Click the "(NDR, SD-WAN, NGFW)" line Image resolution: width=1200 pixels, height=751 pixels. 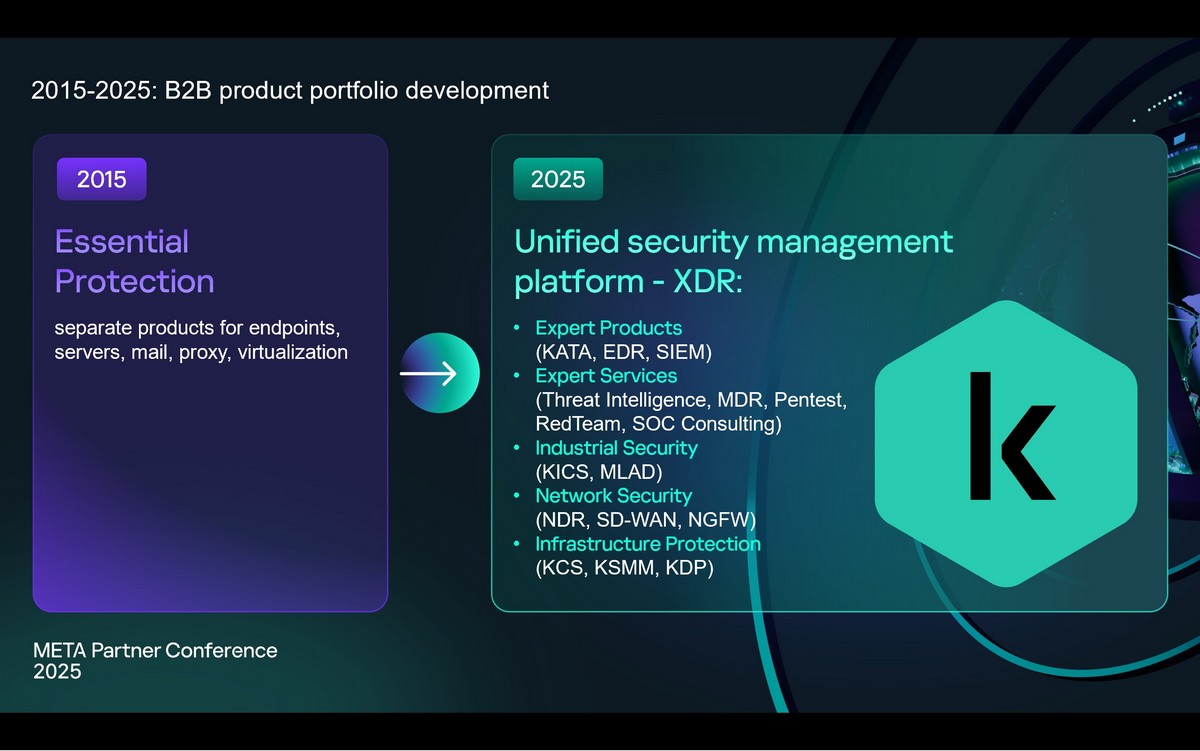pos(645,520)
